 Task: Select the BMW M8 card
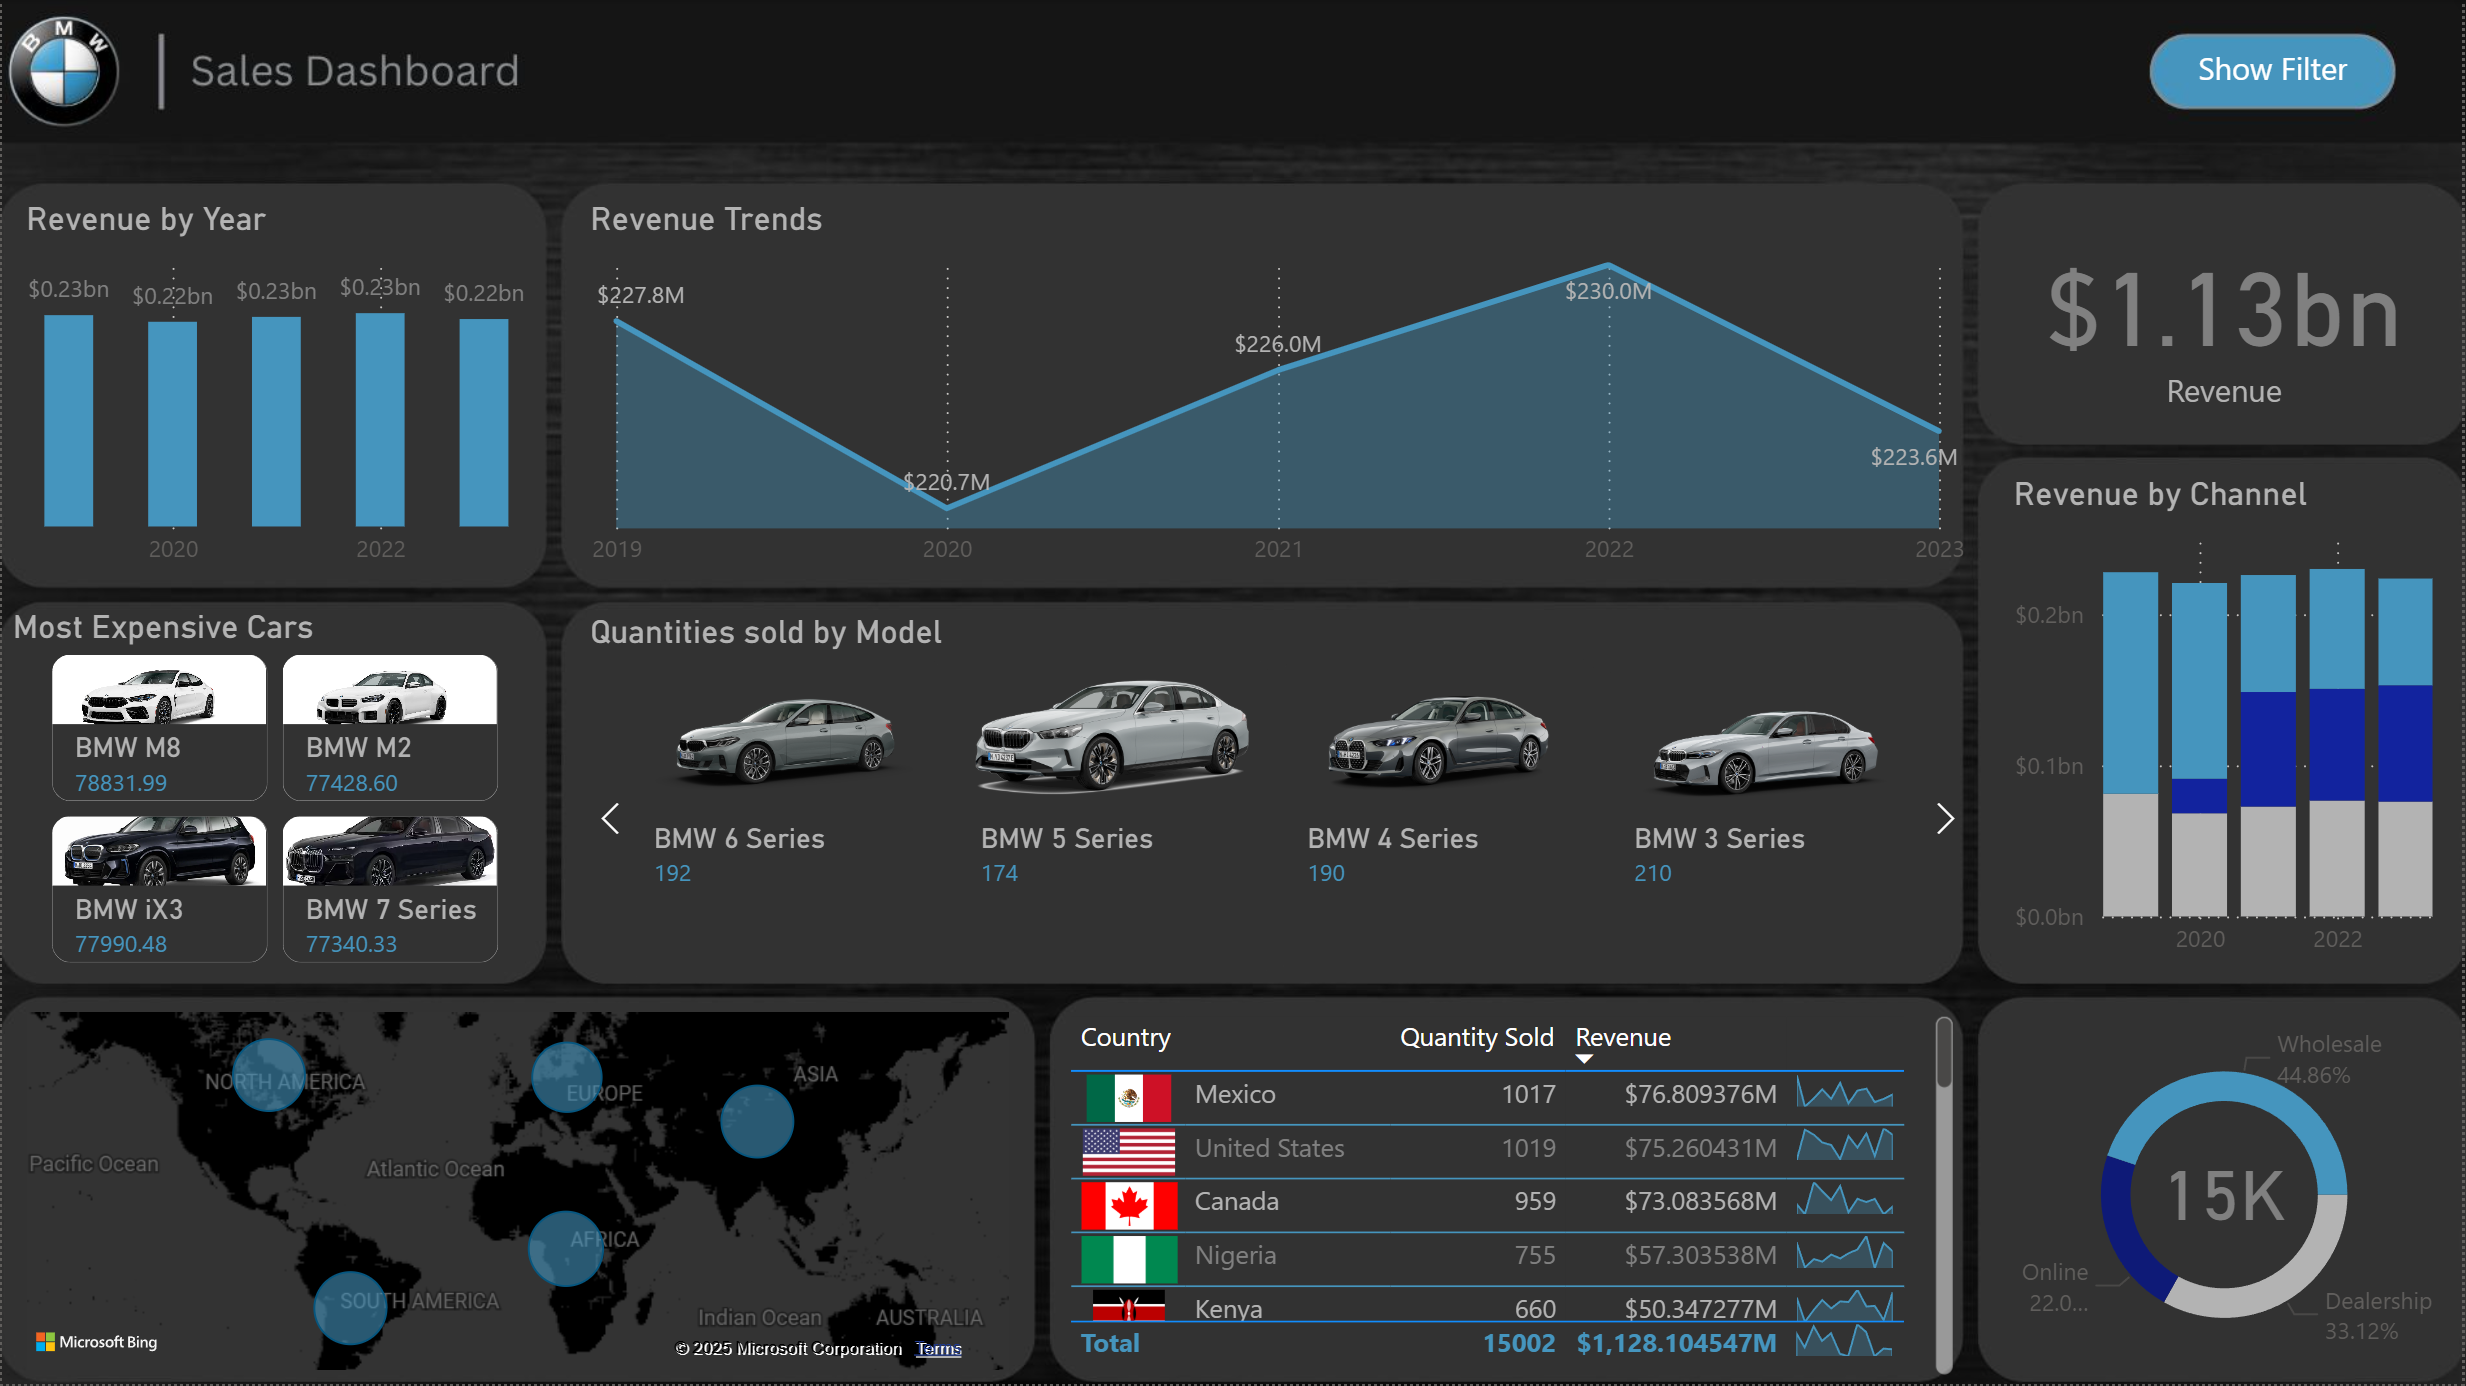159,727
